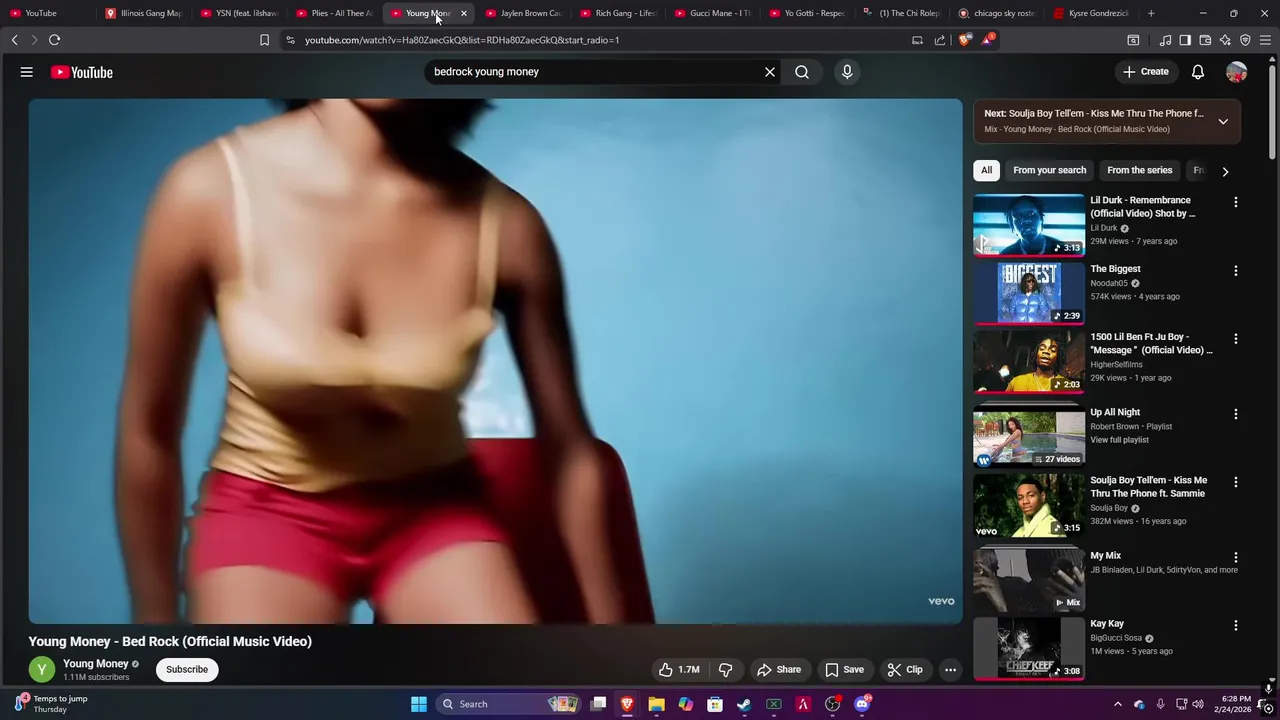Open the account avatar menu
The height and width of the screenshot is (720, 1280).
click(1237, 72)
